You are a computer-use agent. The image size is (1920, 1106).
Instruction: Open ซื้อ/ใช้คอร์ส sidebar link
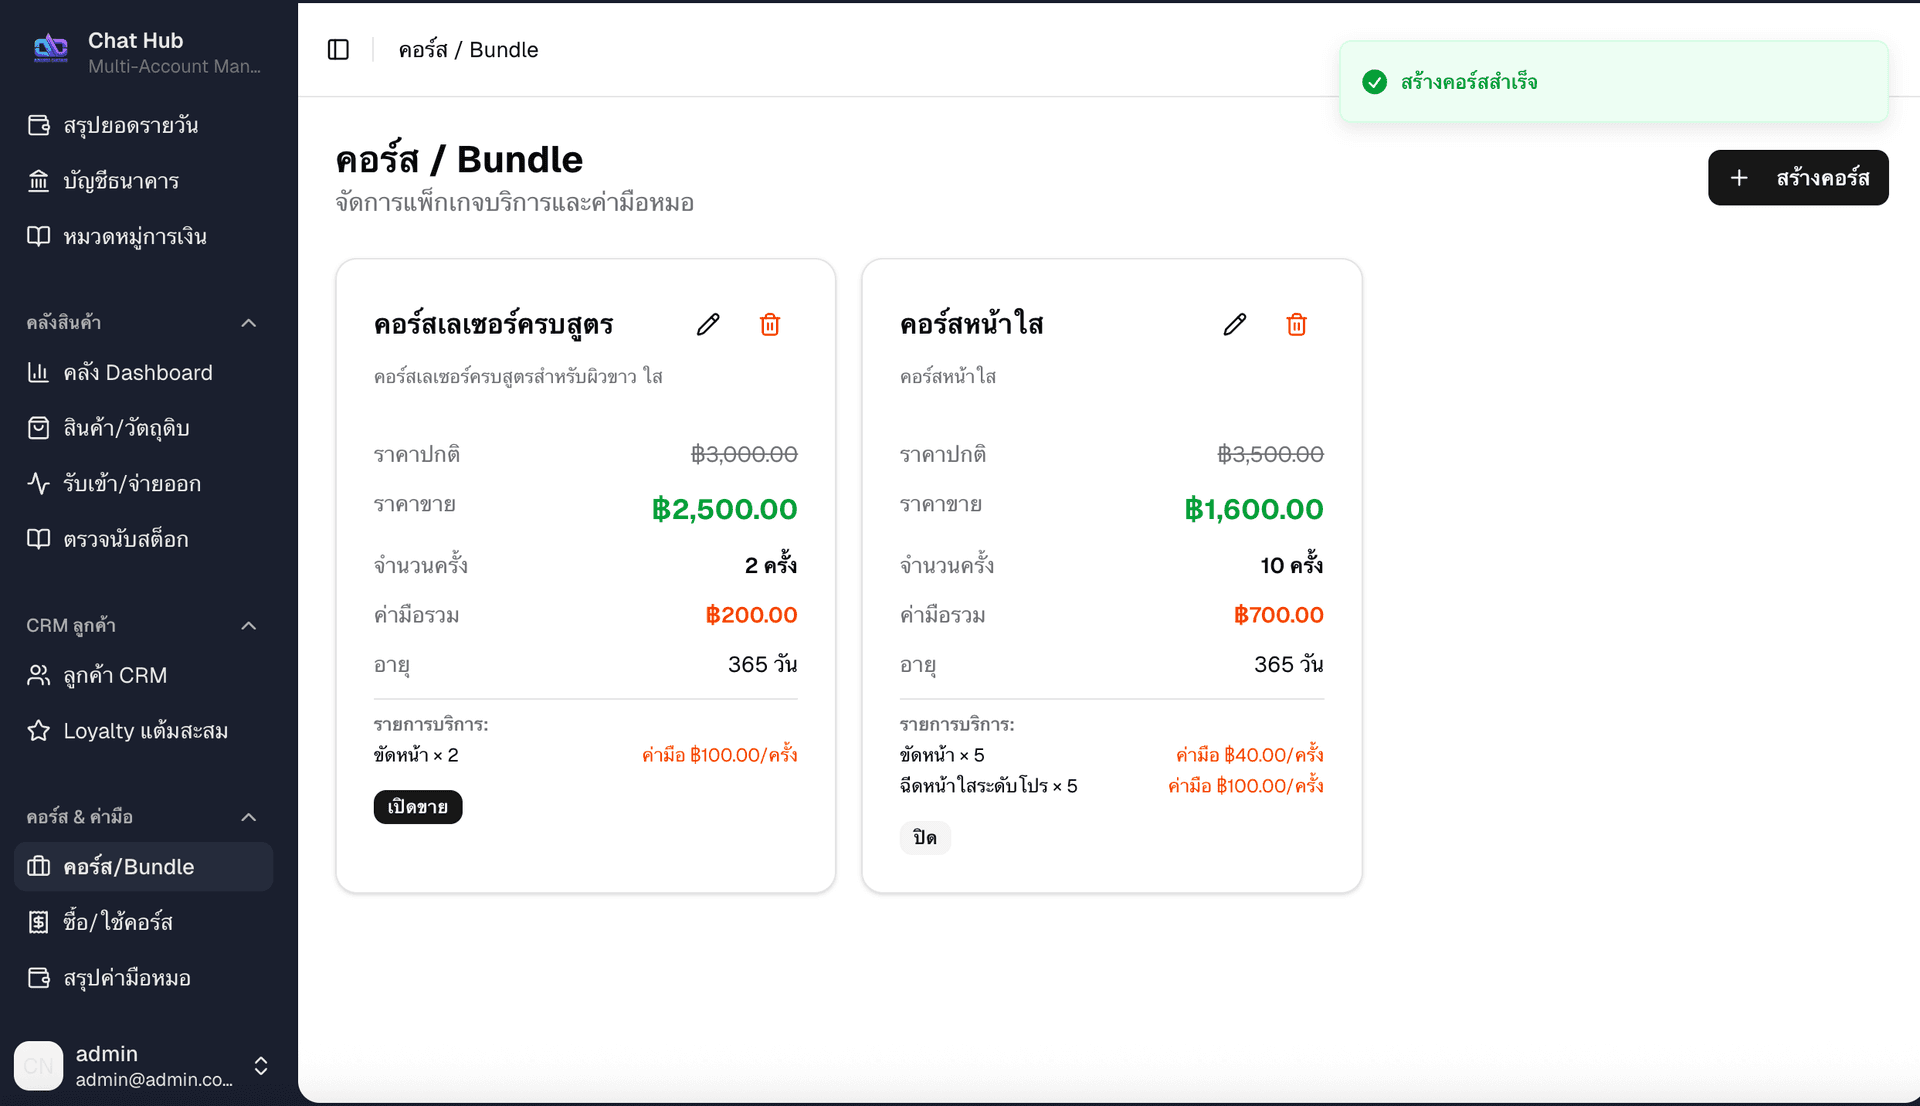[118, 922]
